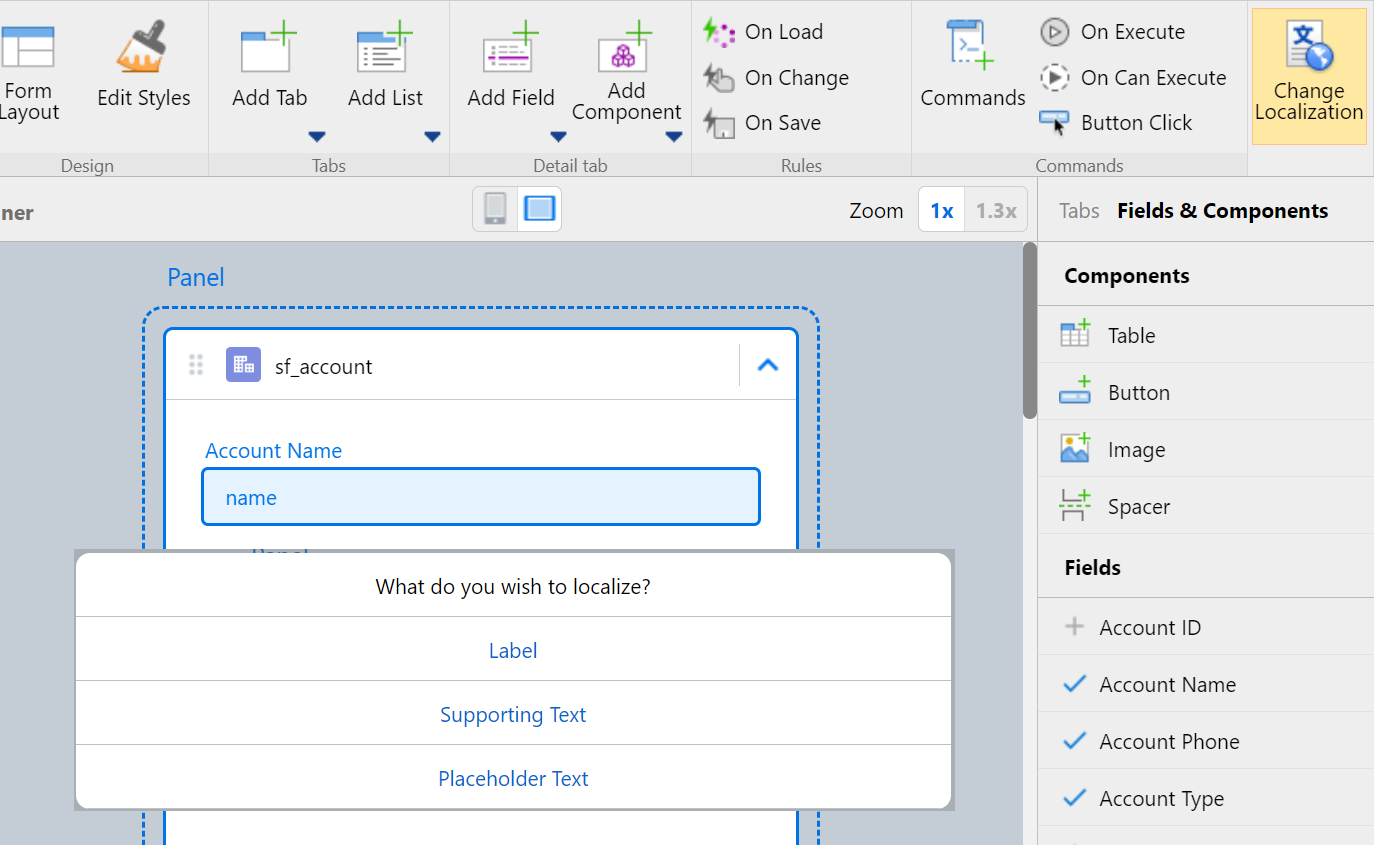This screenshot has width=1374, height=845.
Task: Add an On Load rule
Action: (764, 32)
